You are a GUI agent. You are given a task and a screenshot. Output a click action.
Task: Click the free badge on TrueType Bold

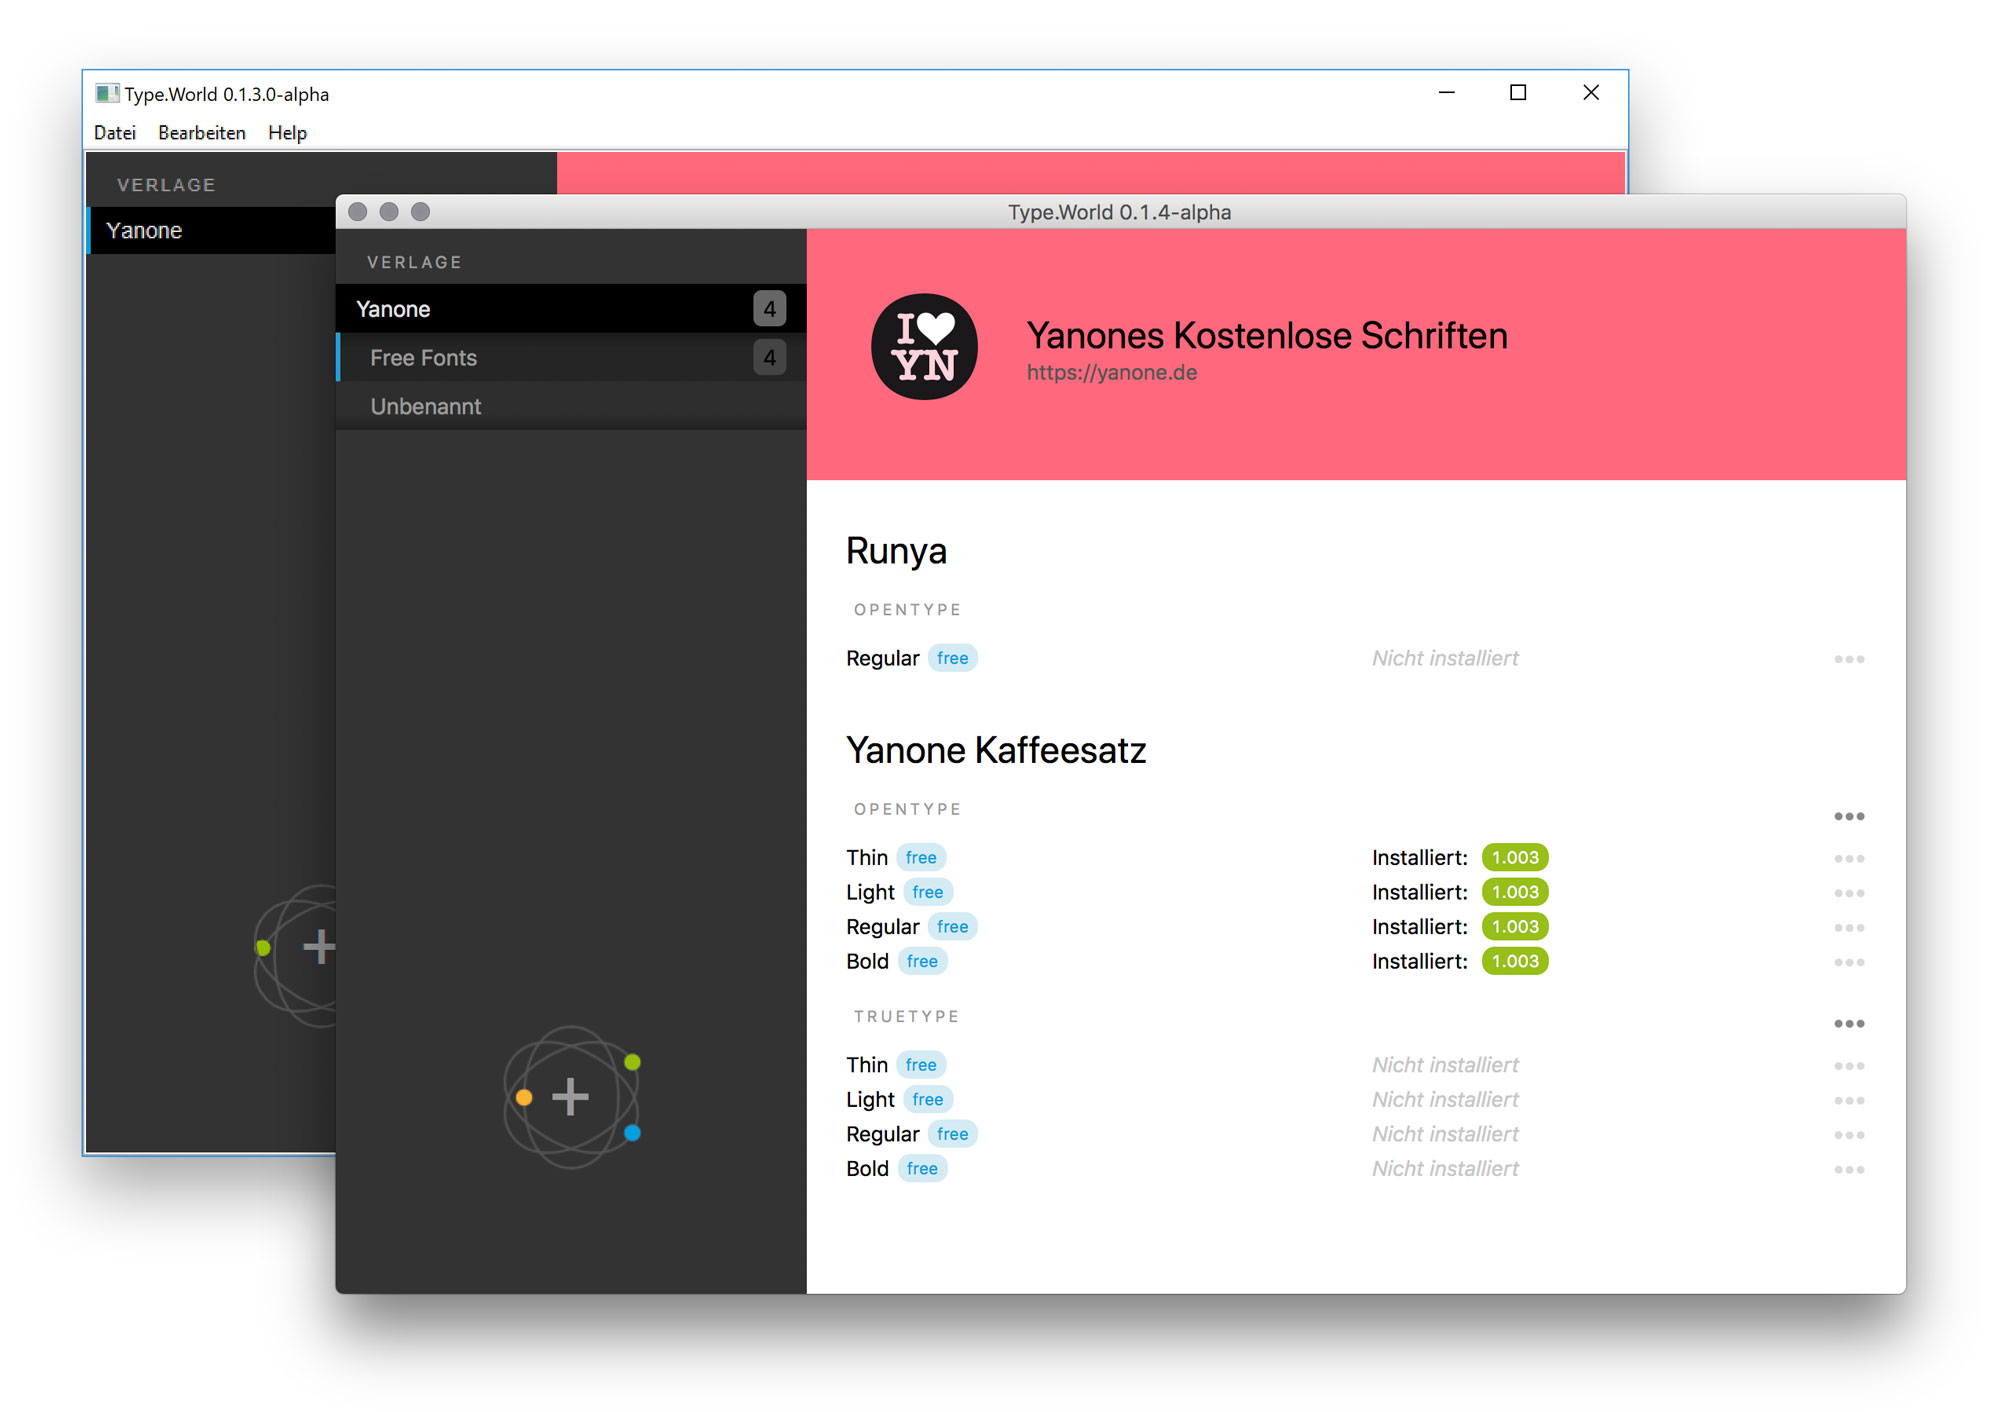tap(922, 1168)
